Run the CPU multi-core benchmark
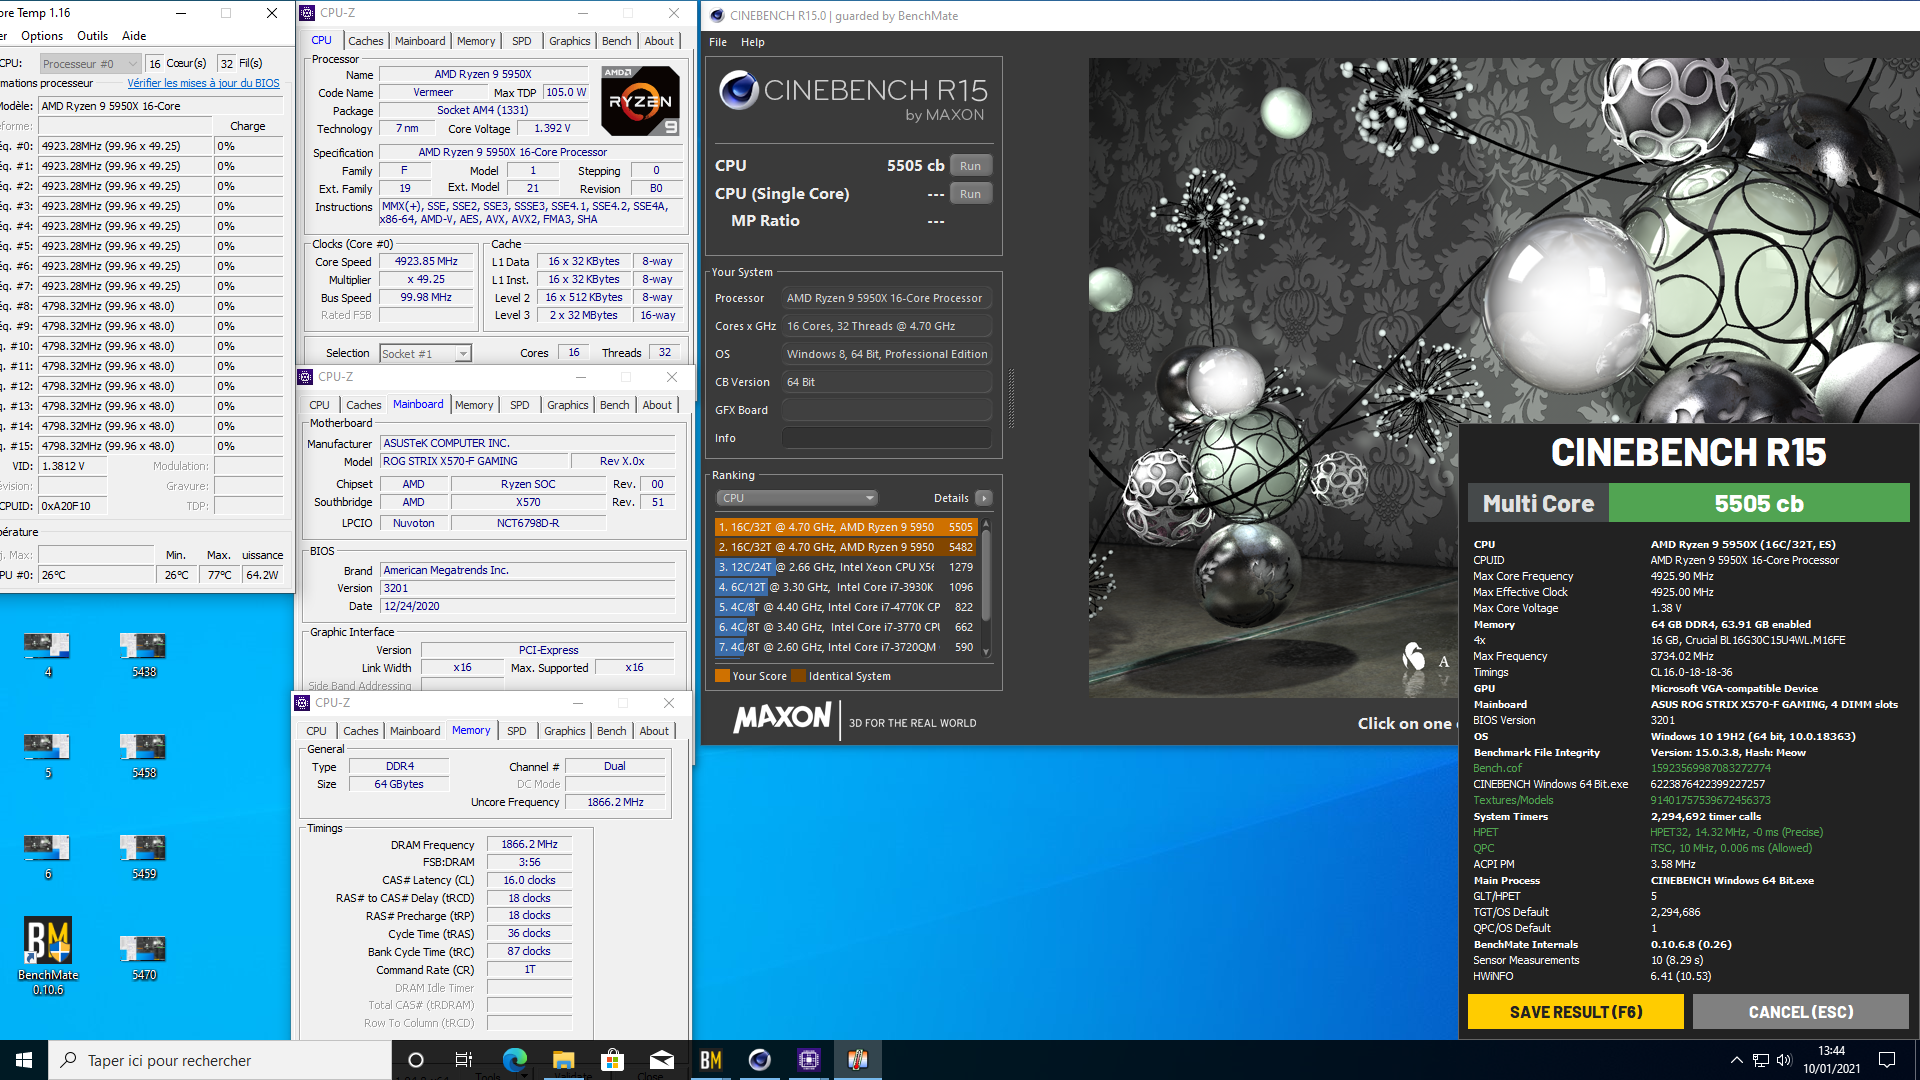Viewport: 1920px width, 1080px height. click(x=970, y=166)
